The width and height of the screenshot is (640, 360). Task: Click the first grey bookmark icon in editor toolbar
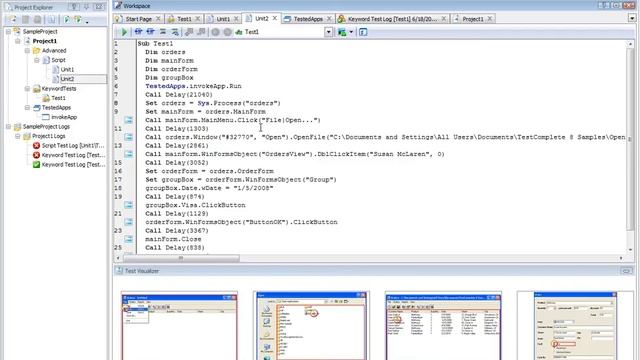click(189, 32)
